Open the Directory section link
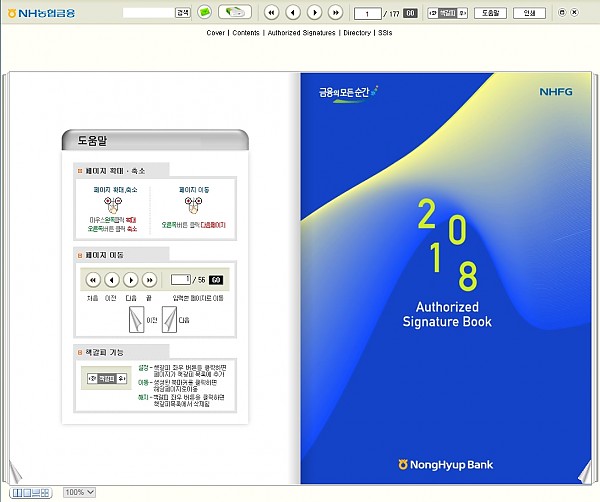This screenshot has width=600, height=502. click(x=357, y=33)
